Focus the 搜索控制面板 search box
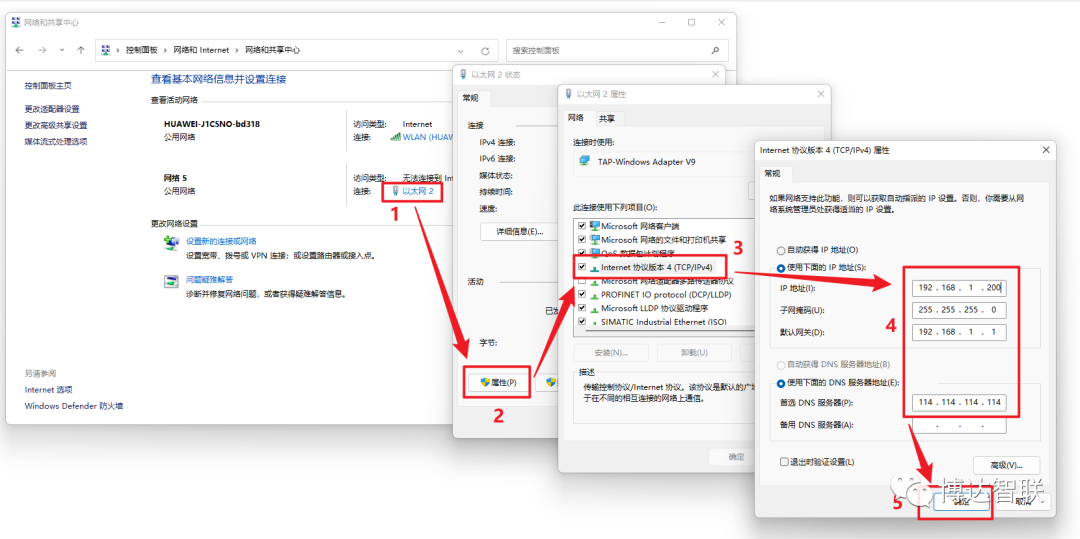 617,50
